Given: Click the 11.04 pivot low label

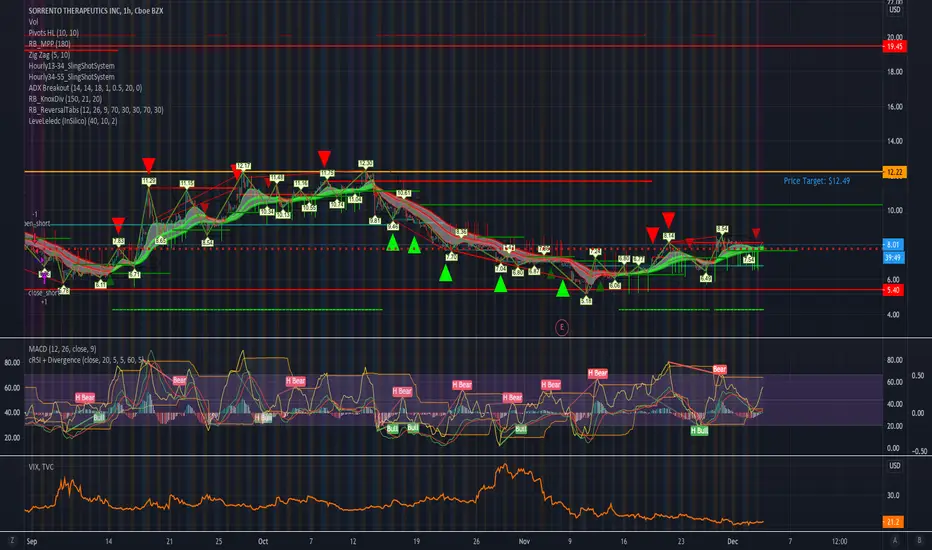Looking at the screenshot, I should [x=355, y=199].
